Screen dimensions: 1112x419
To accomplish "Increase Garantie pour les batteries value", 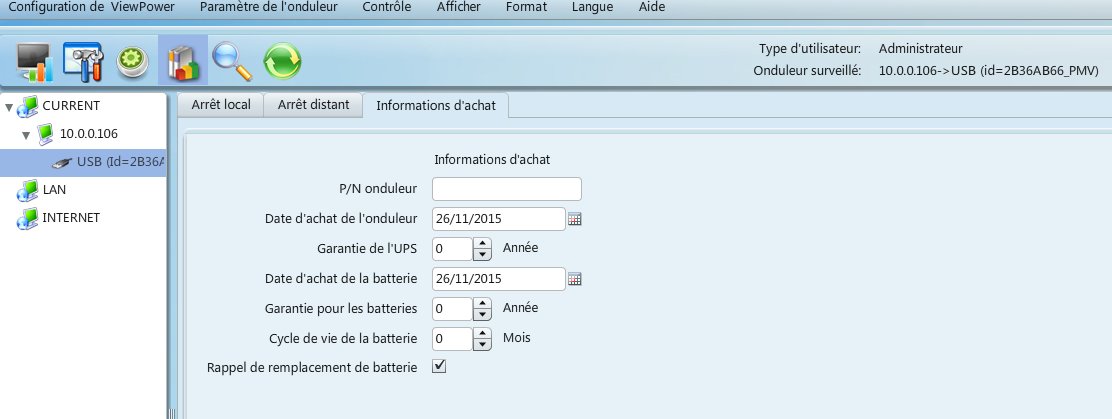I will click(x=482, y=303).
